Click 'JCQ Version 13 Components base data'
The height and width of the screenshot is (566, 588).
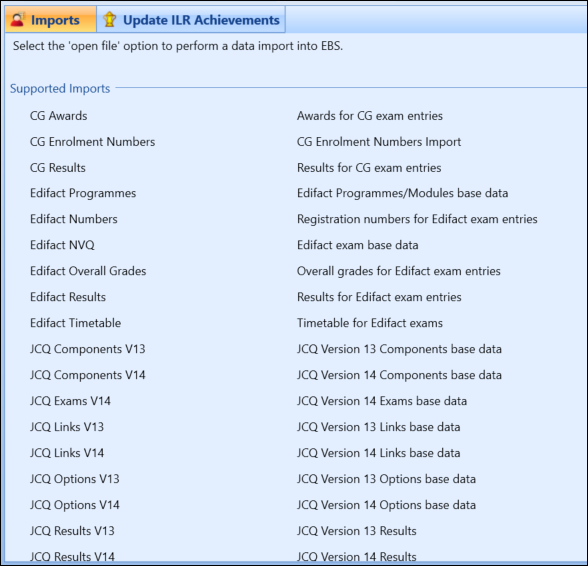tap(399, 349)
